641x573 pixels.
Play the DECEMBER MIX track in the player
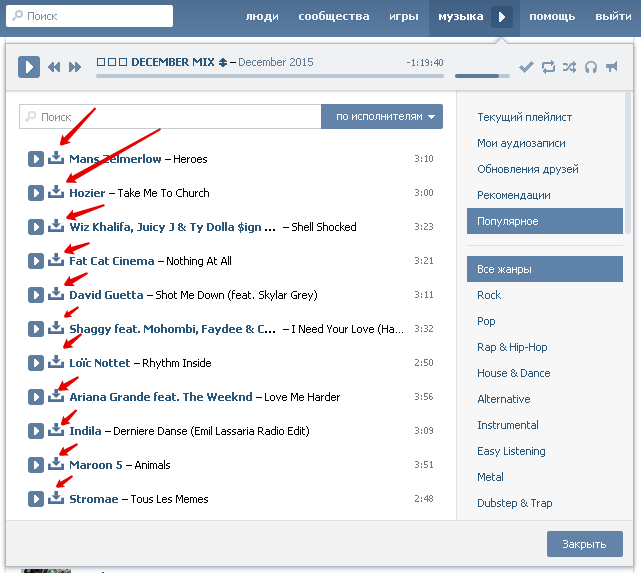pyautogui.click(x=29, y=67)
